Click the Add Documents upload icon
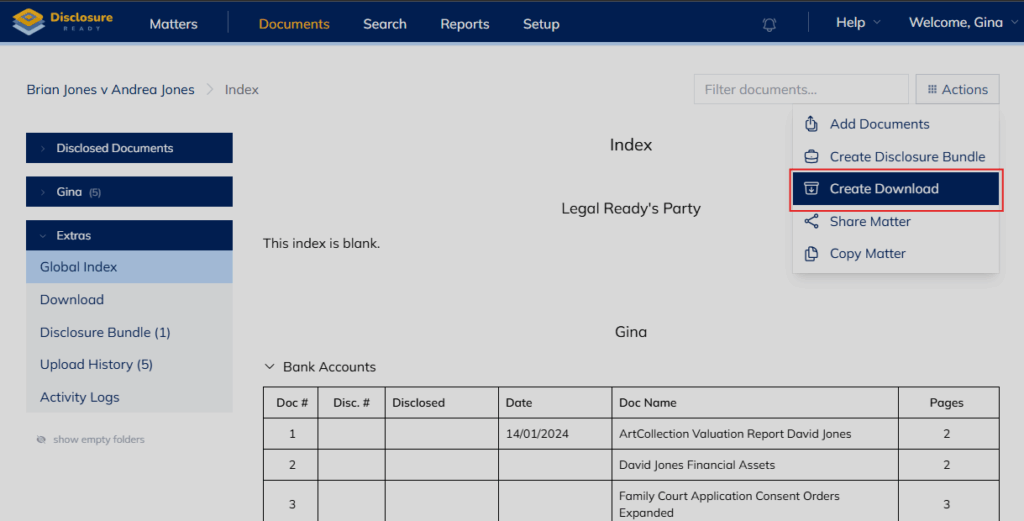Image resolution: width=1024 pixels, height=521 pixels. pyautogui.click(x=812, y=124)
